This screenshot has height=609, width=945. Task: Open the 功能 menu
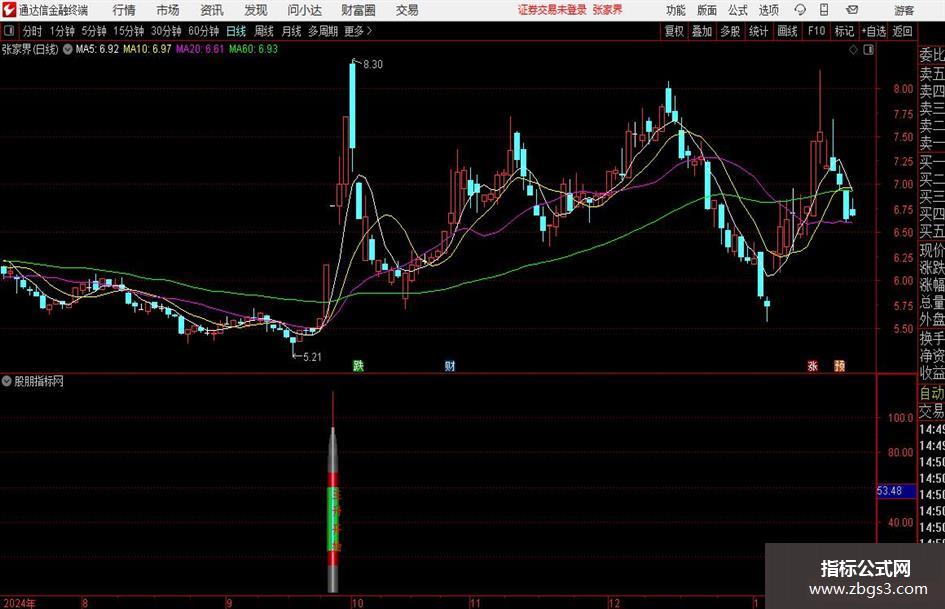coord(675,10)
